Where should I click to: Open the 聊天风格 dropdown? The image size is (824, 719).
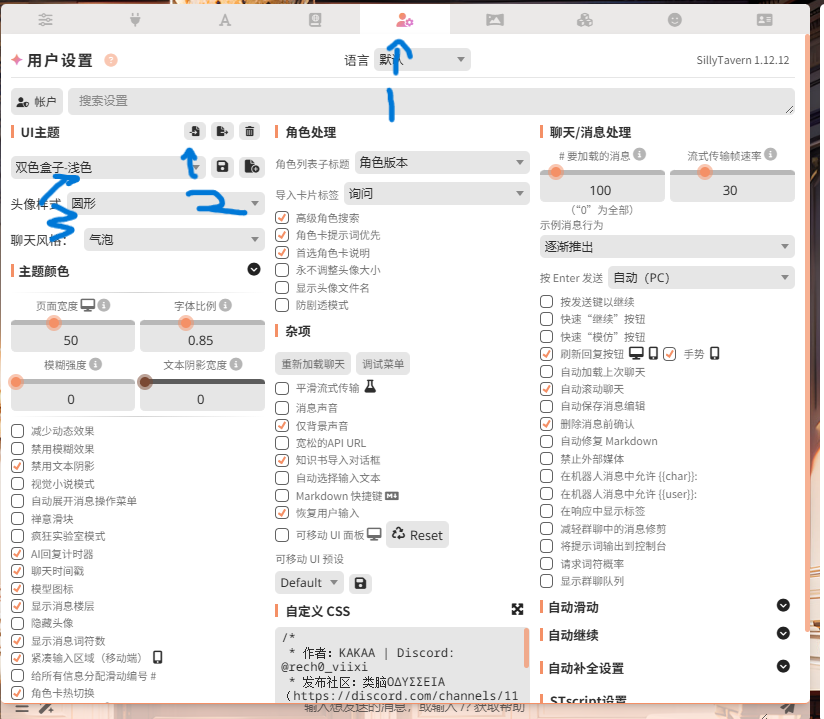pyautogui.click(x=173, y=239)
